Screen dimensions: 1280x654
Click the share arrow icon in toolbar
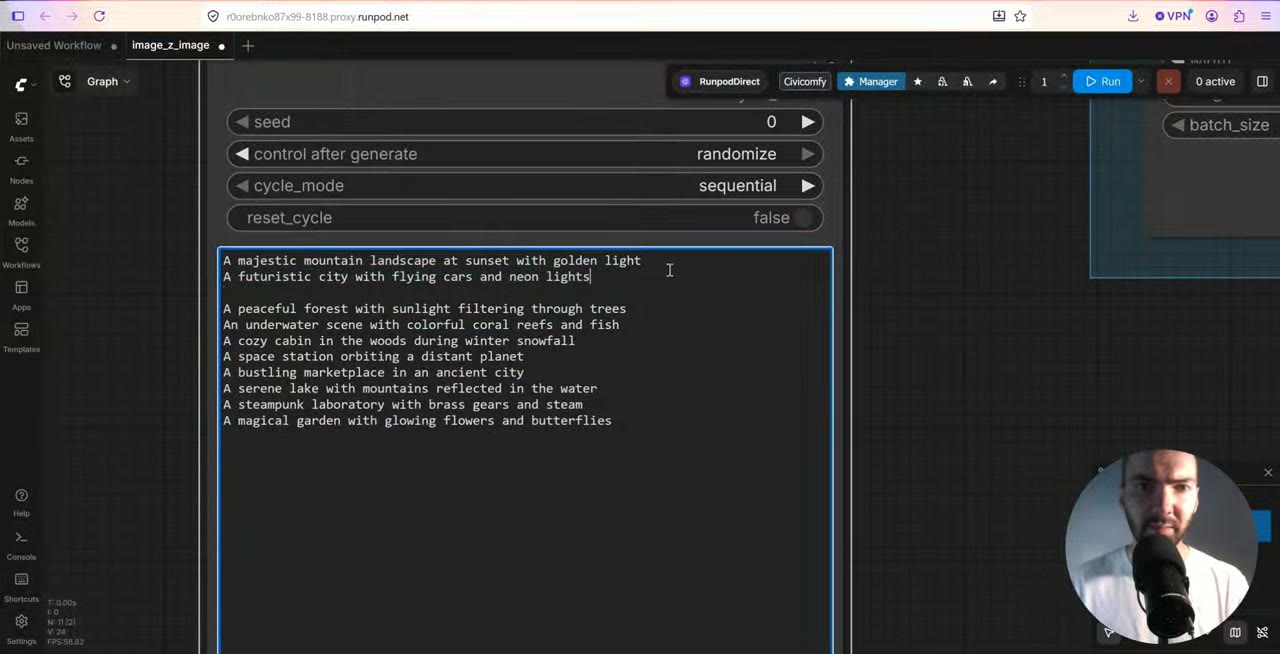pyautogui.click(x=992, y=82)
